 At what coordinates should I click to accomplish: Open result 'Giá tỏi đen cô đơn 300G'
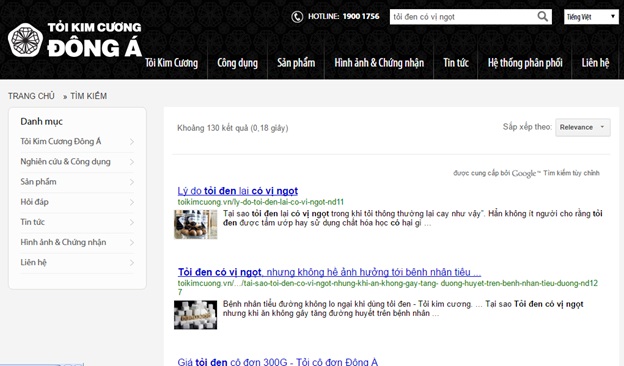tap(278, 362)
